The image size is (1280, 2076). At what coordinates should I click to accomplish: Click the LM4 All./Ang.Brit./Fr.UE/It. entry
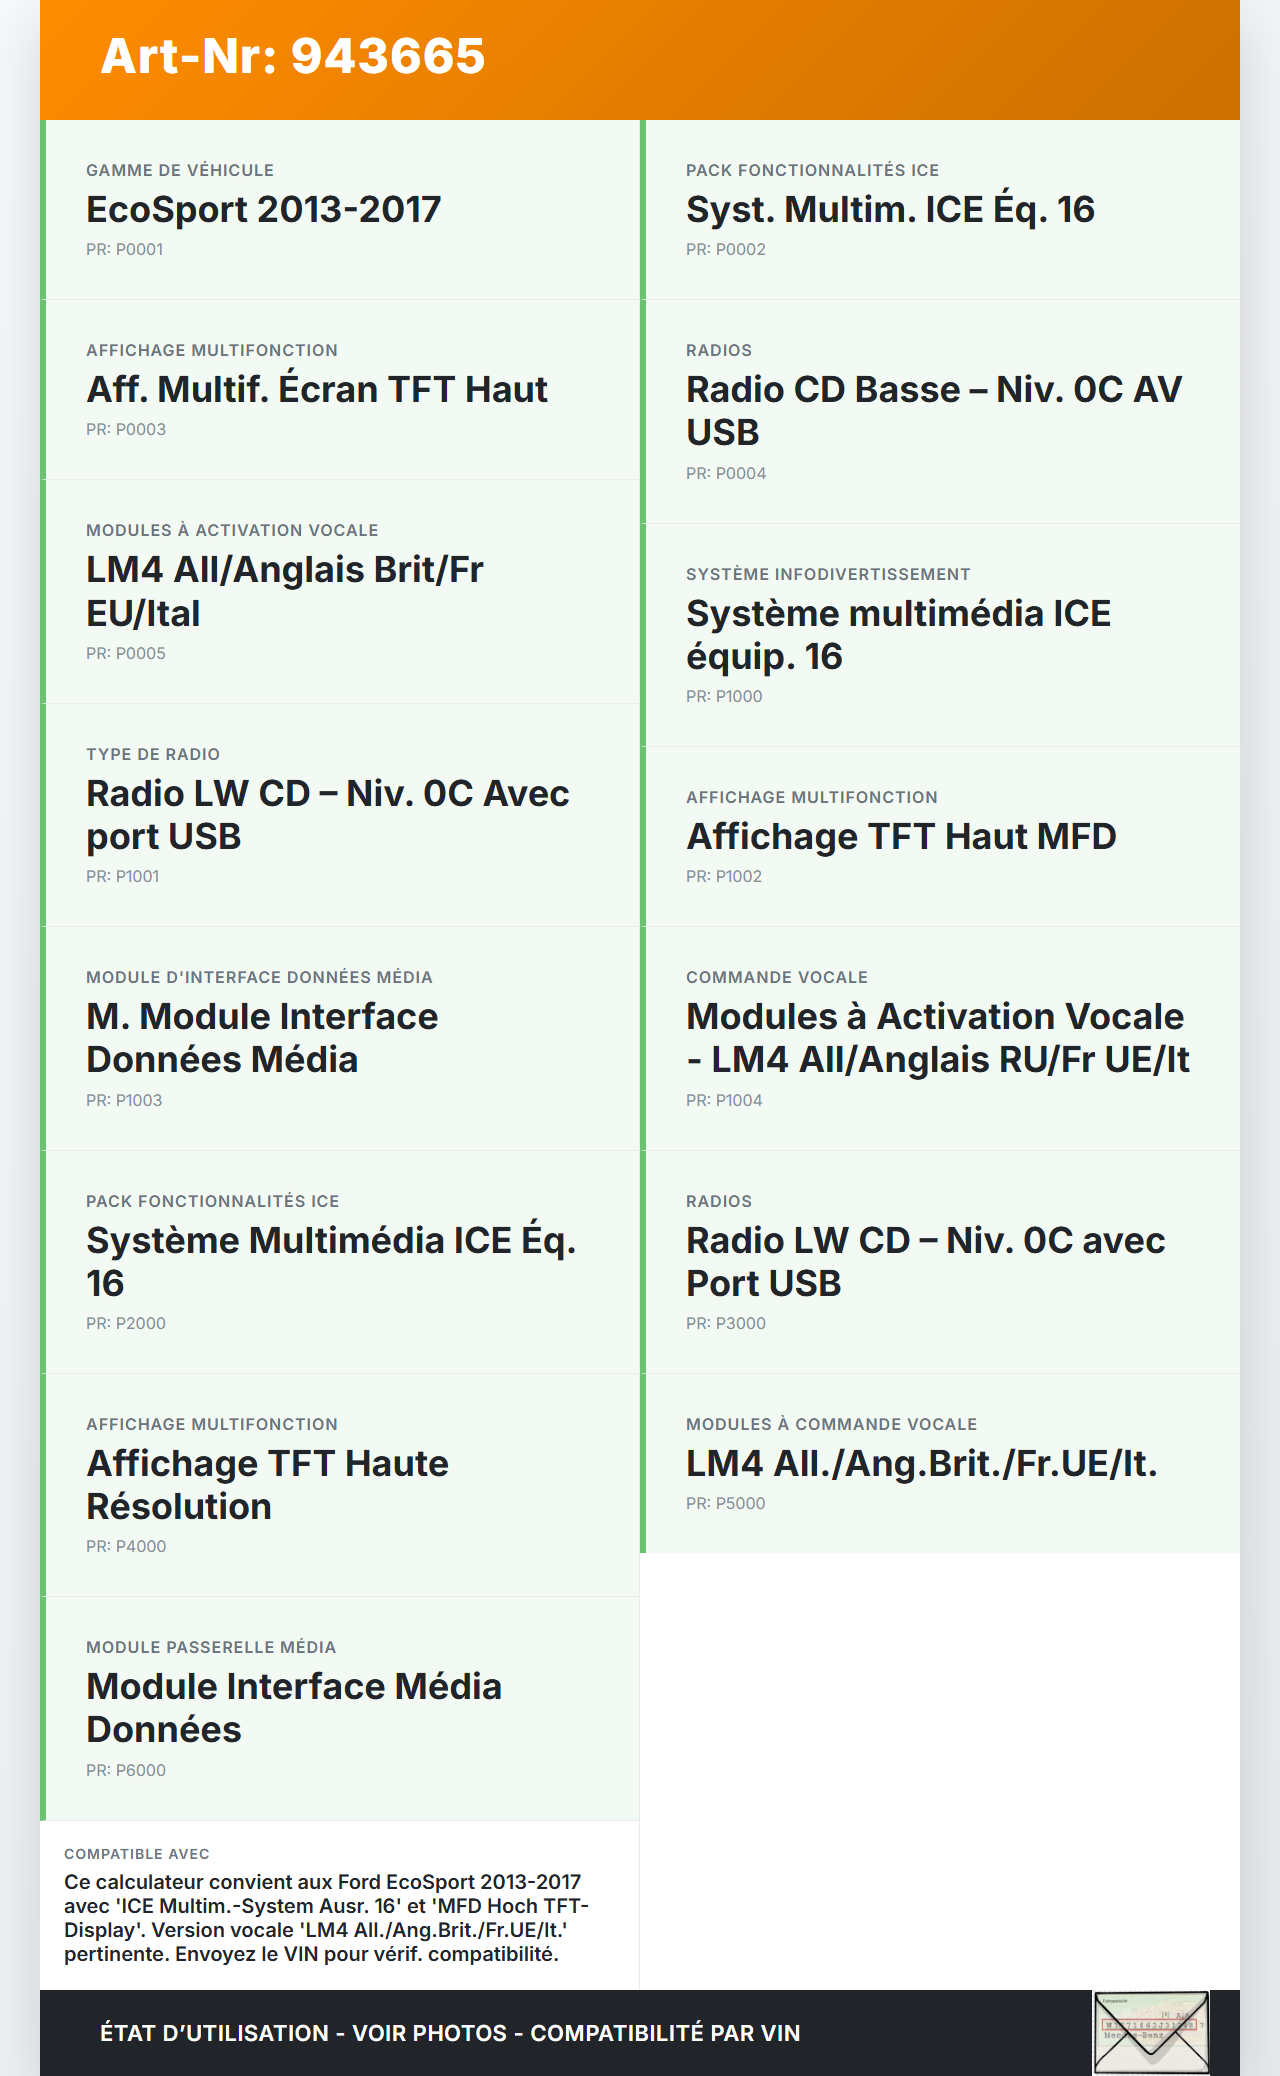pyautogui.click(x=940, y=1464)
